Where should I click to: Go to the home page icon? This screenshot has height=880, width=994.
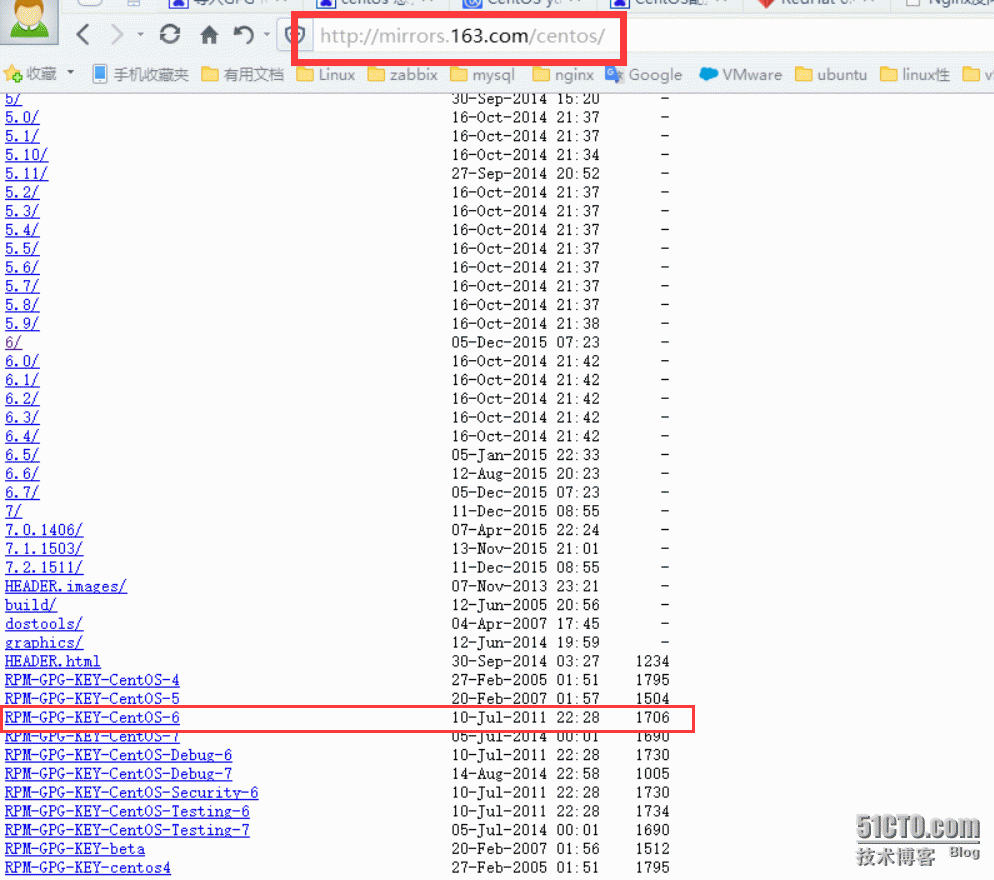click(209, 34)
